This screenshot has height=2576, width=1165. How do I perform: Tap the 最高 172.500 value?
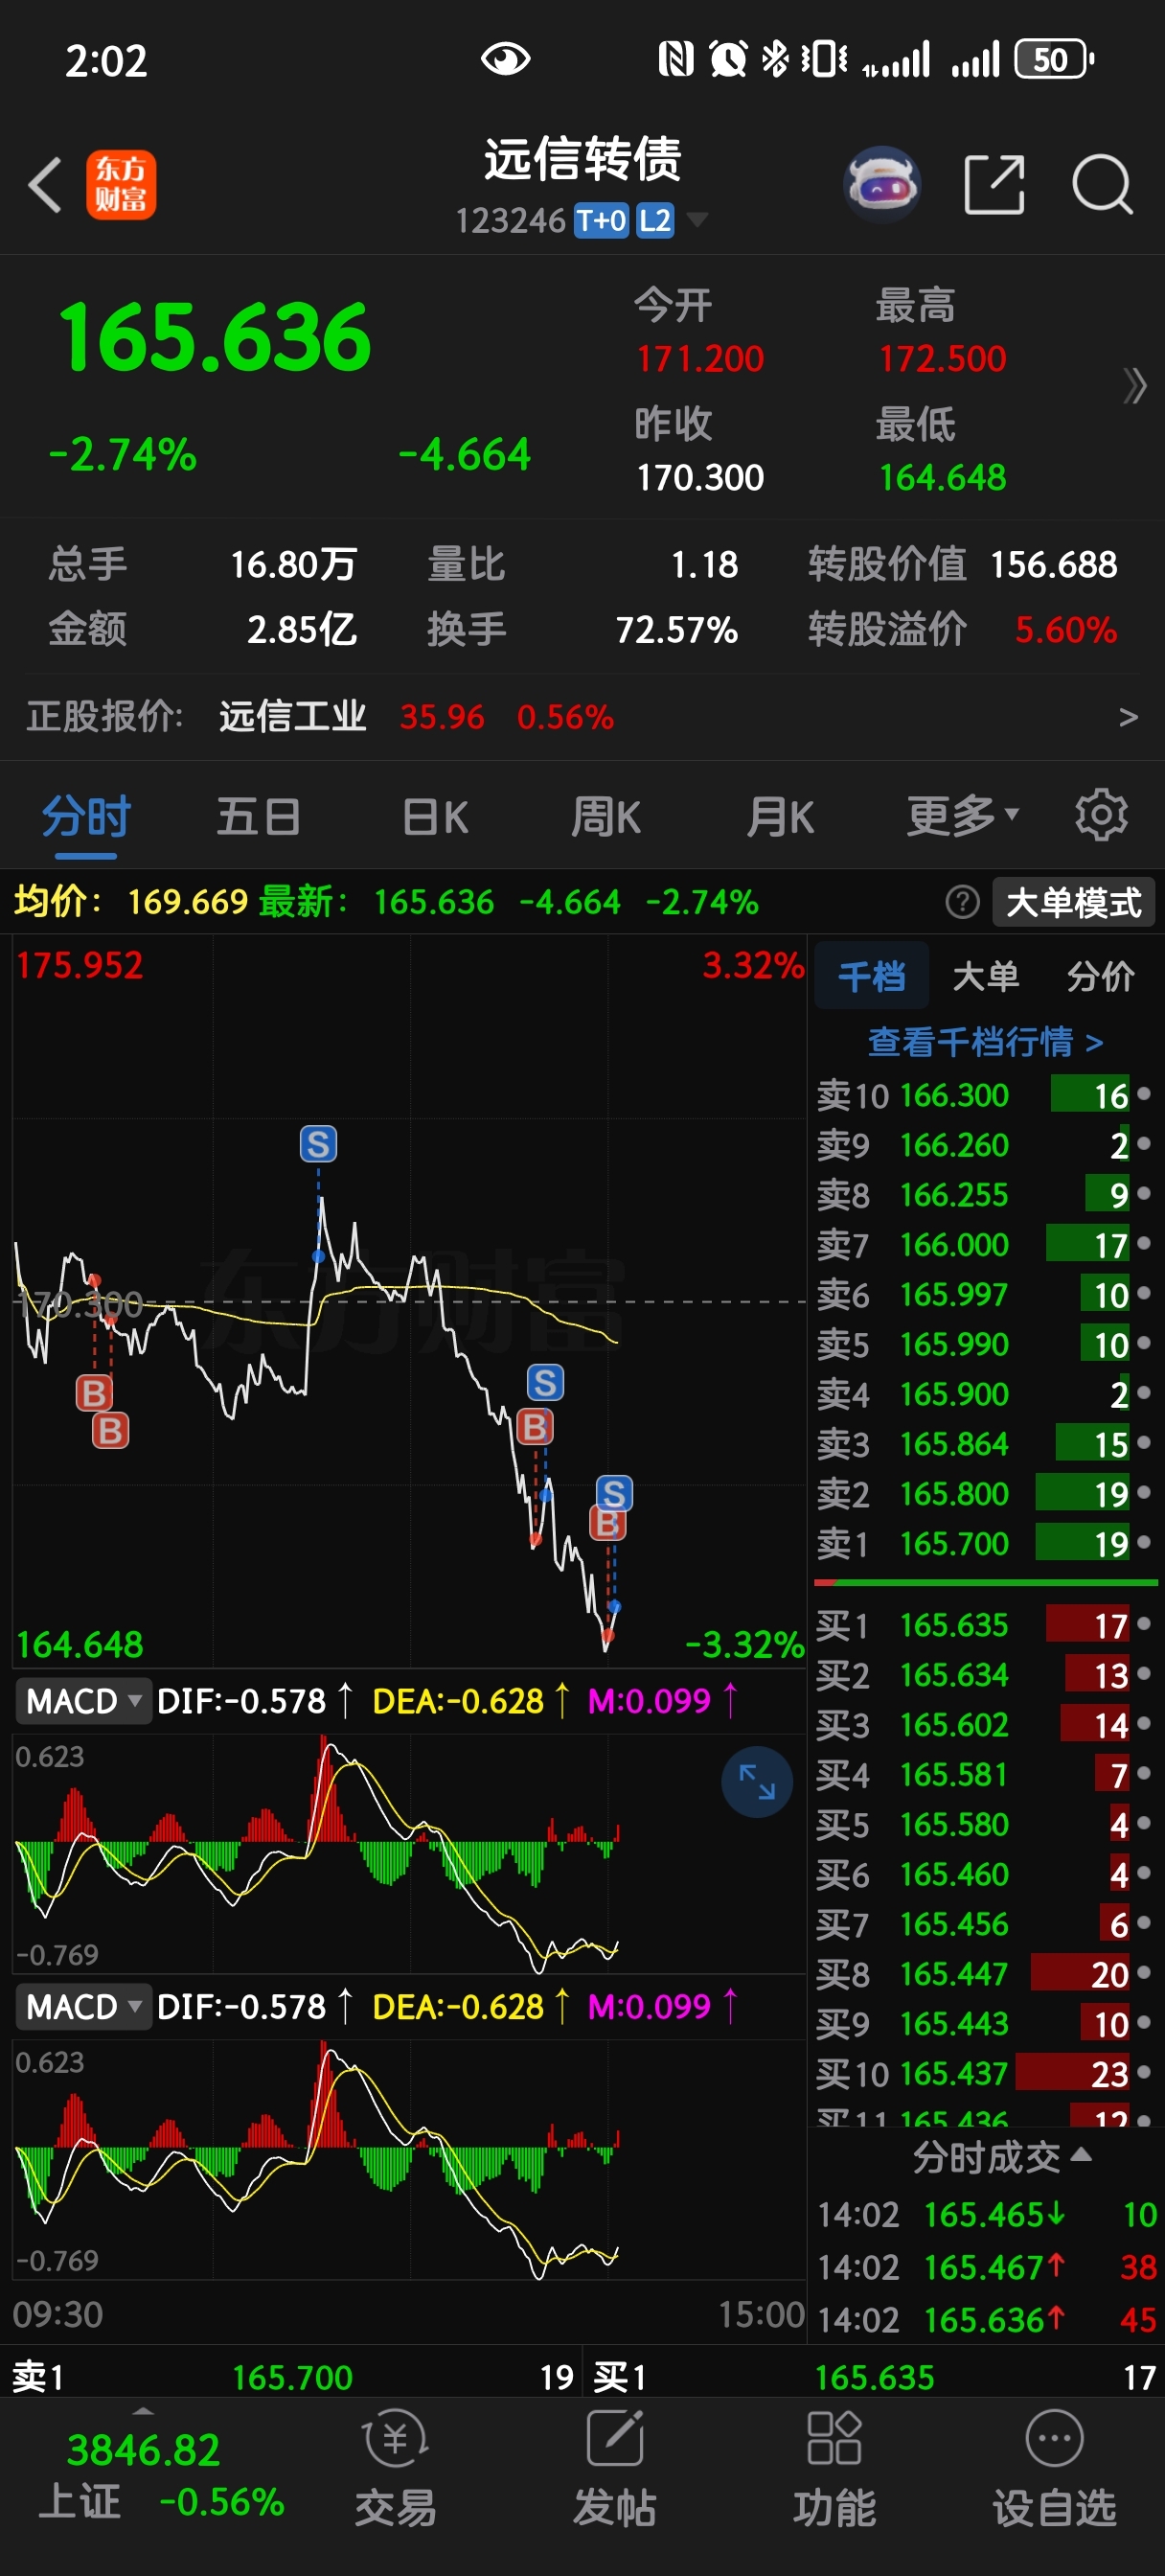942,358
